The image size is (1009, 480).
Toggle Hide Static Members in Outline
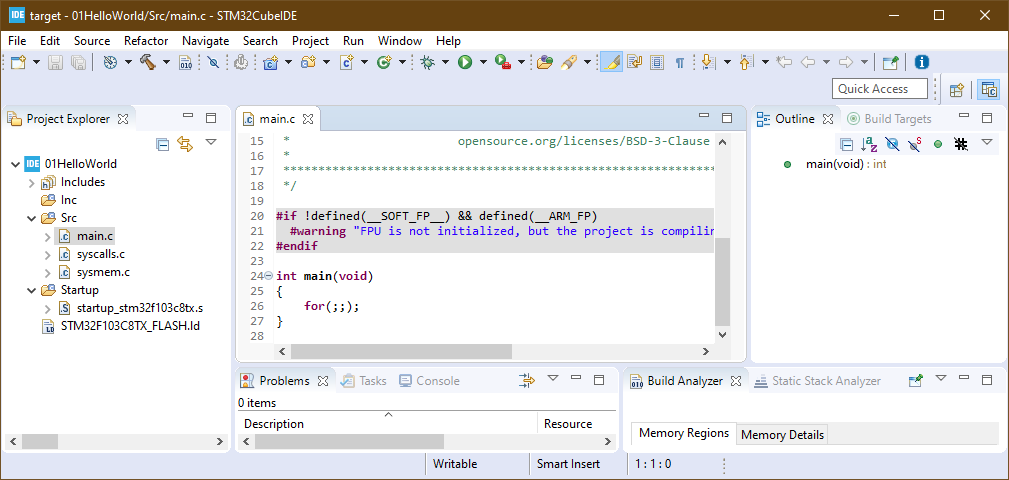click(914, 144)
